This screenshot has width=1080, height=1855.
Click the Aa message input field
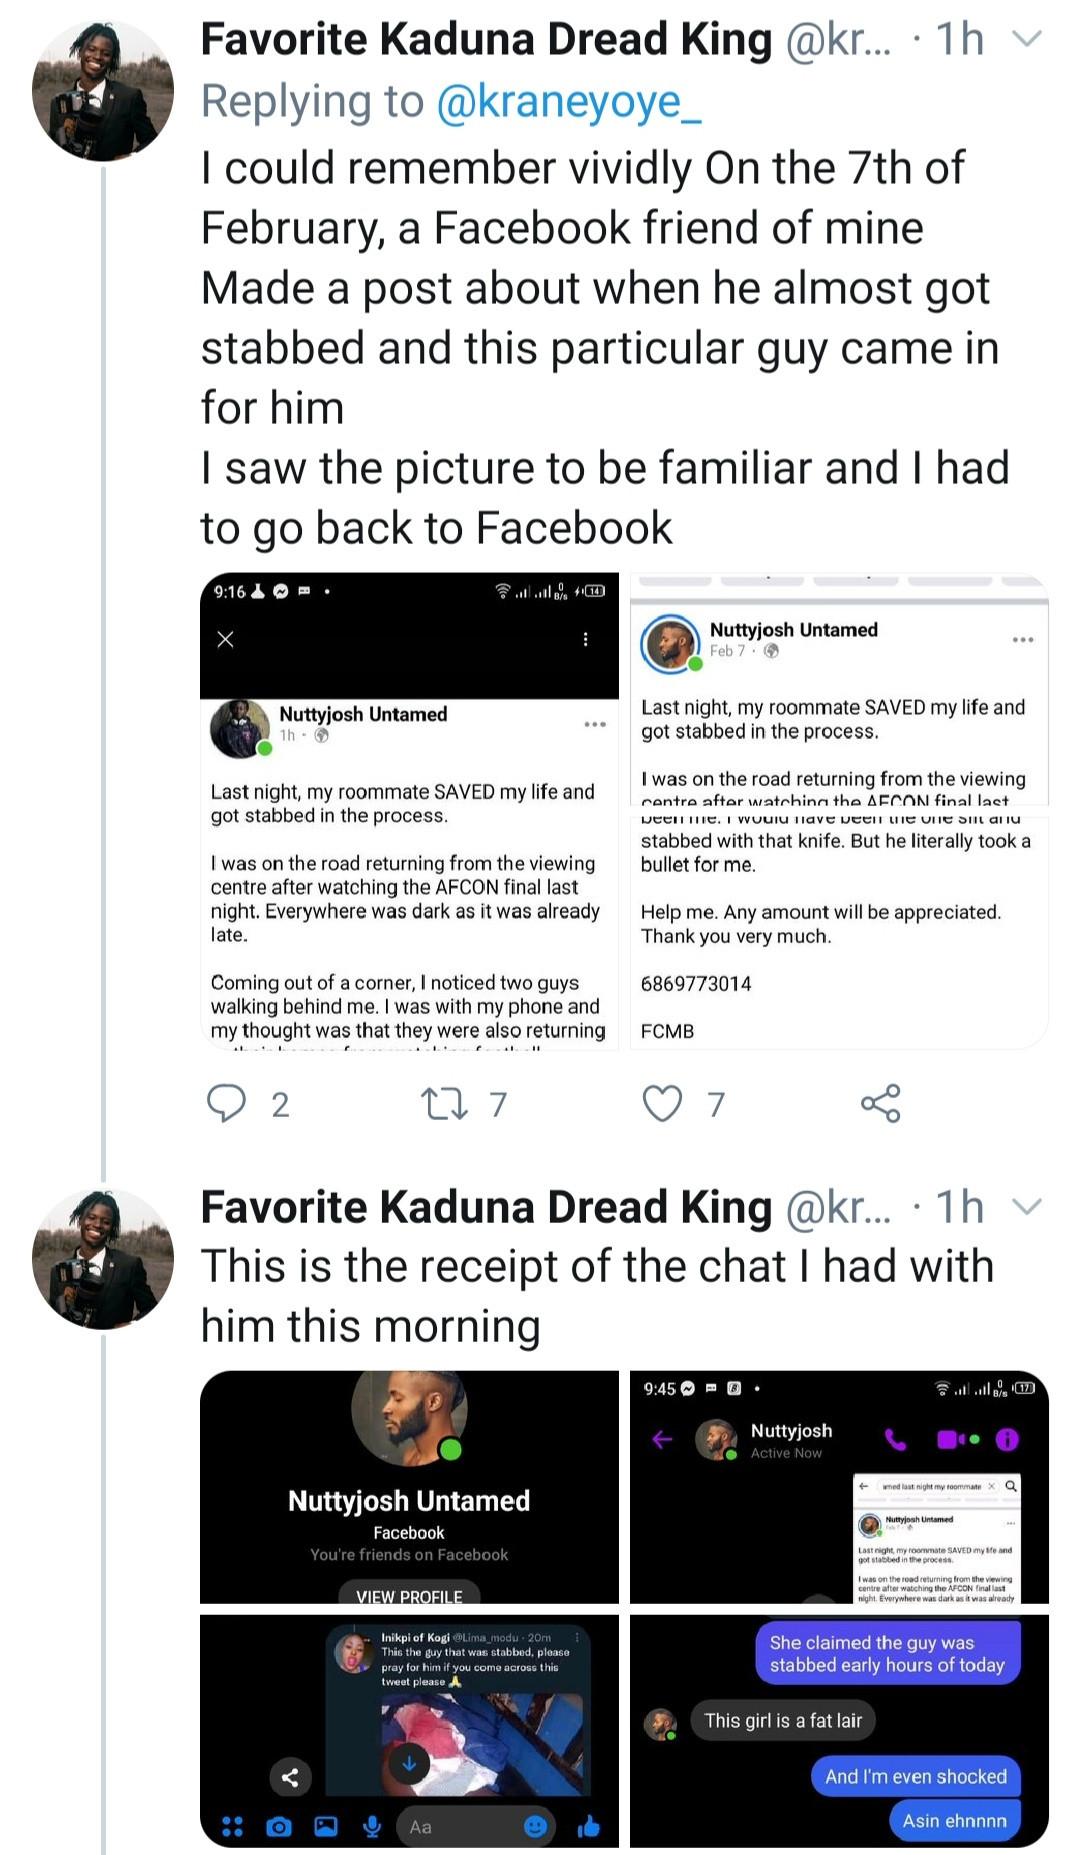[460, 1827]
